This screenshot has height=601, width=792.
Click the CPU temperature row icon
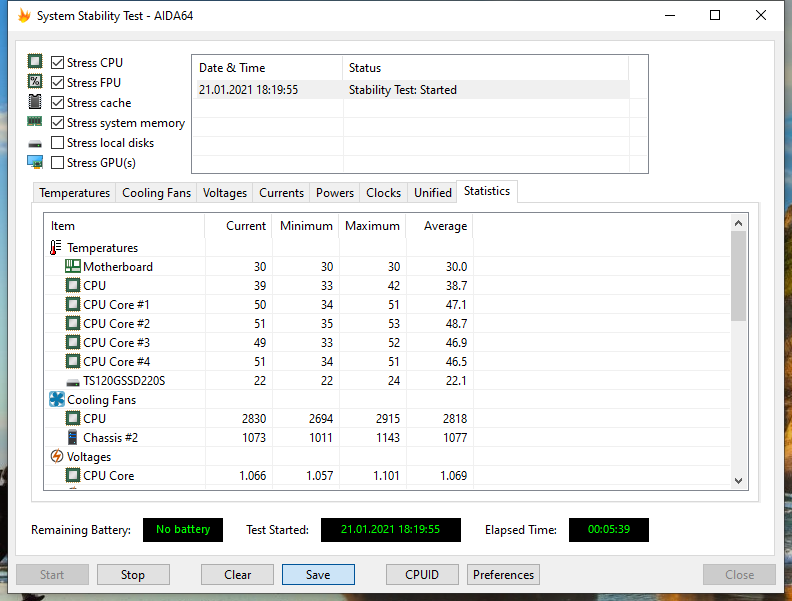click(73, 285)
